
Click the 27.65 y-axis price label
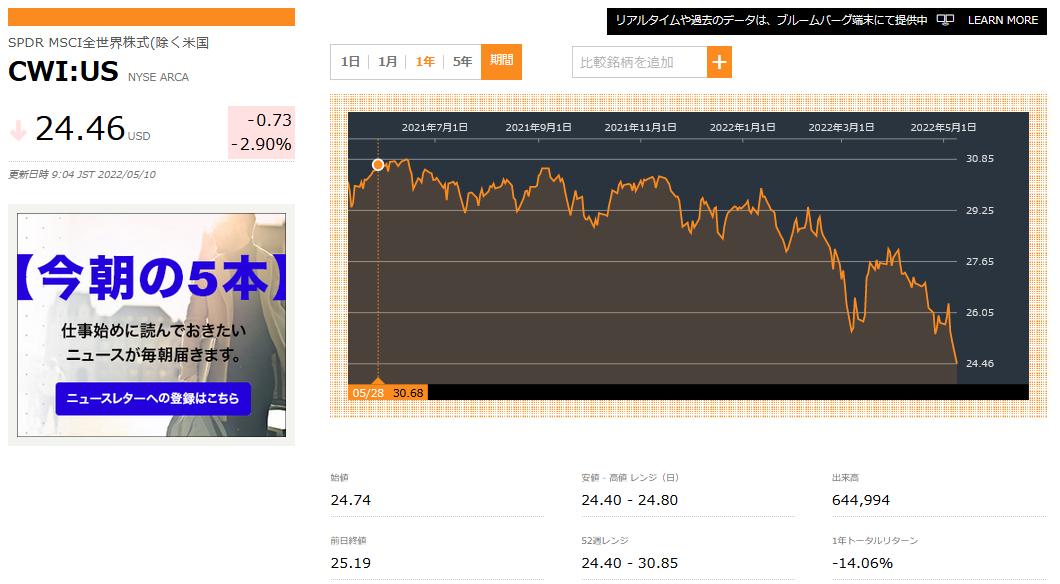point(980,261)
